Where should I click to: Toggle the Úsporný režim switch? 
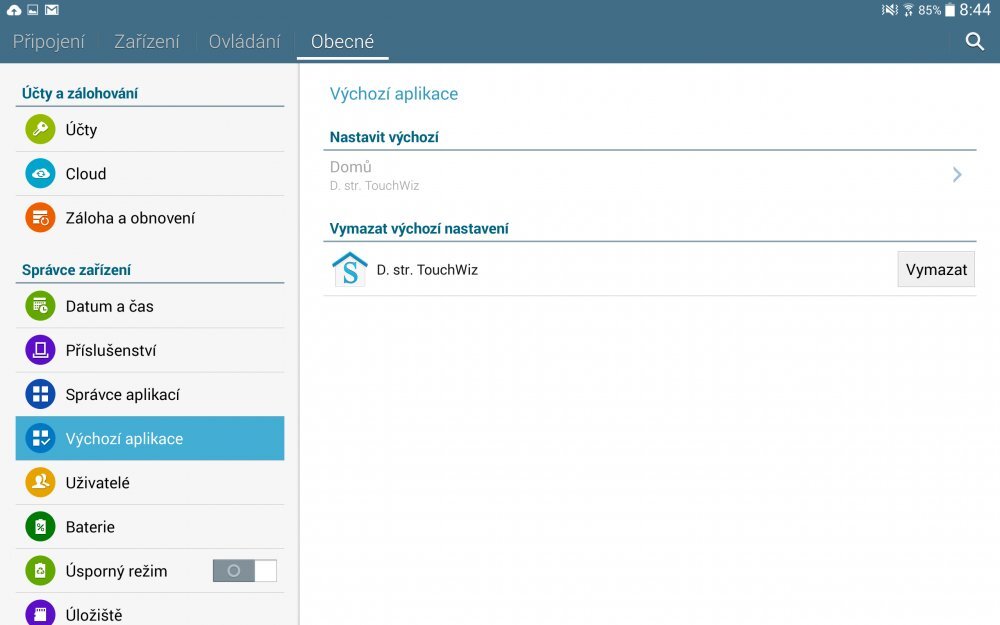tap(244, 571)
